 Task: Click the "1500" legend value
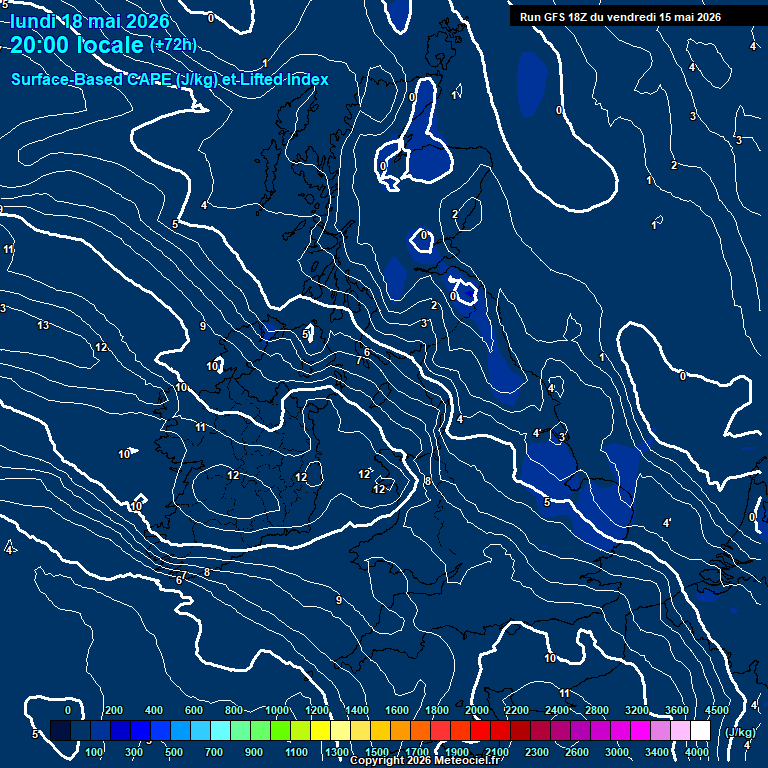pyautogui.click(x=377, y=752)
